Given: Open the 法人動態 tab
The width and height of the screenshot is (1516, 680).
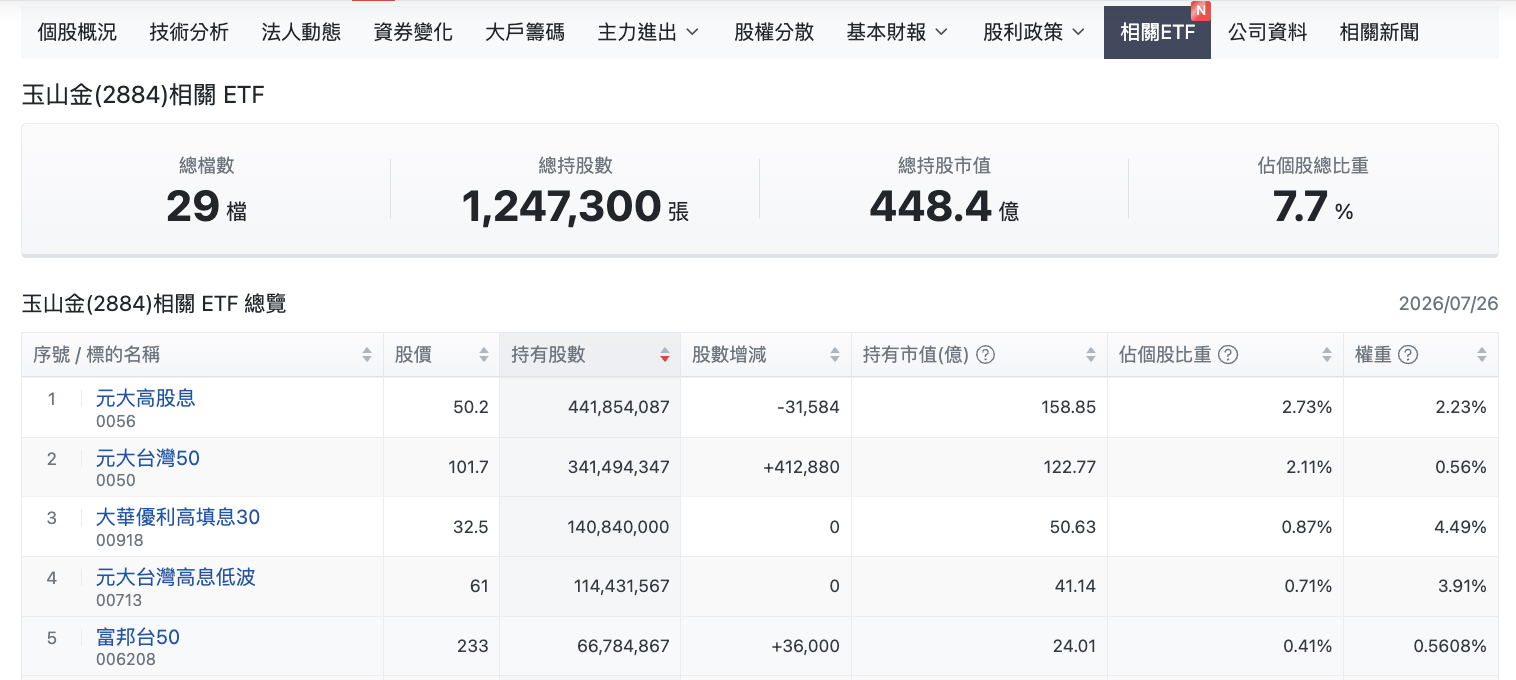Looking at the screenshot, I should click(301, 32).
